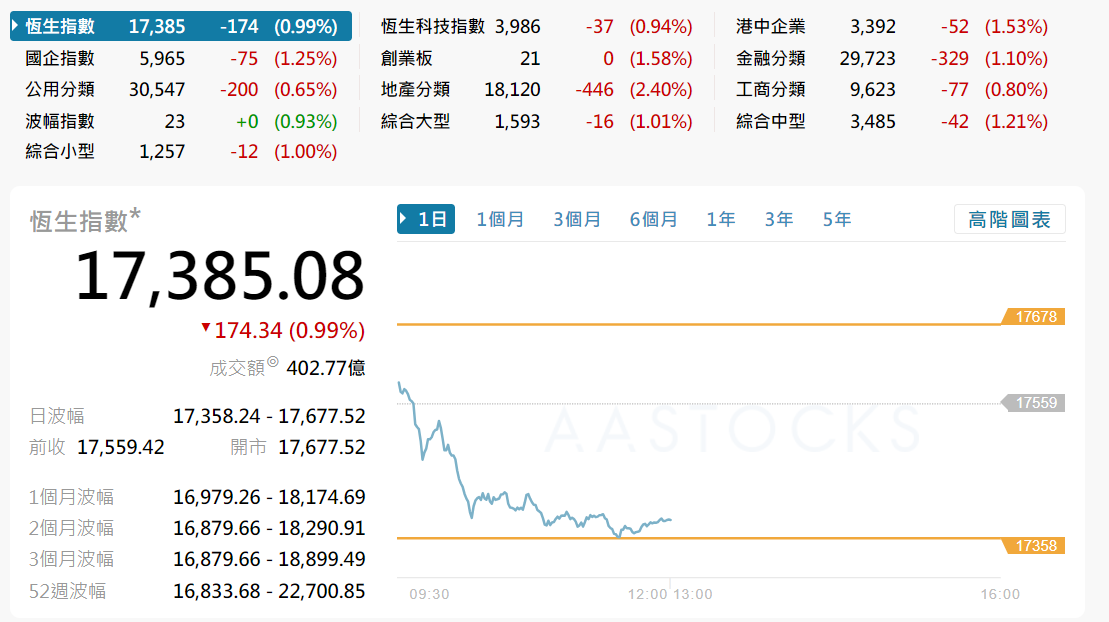The image size is (1109, 622).
Task: Switch to the 3個月 chart tab
Action: 577,219
